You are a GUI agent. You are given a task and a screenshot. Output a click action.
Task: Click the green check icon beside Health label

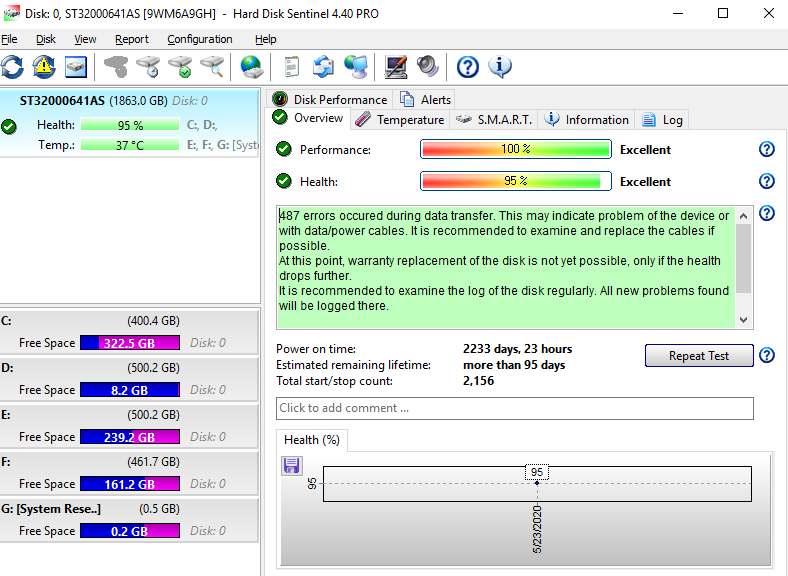(x=284, y=181)
